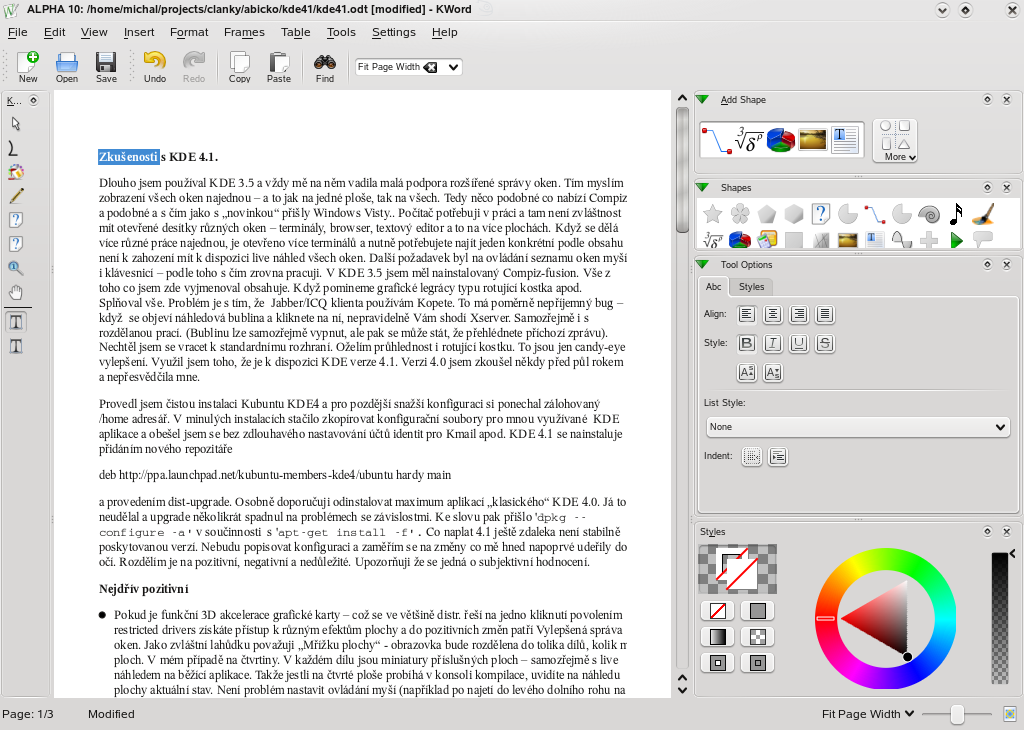Viewport: 1024px width, 730px height.
Task: Apply gradient fill in Styles panel
Action: coord(718,637)
